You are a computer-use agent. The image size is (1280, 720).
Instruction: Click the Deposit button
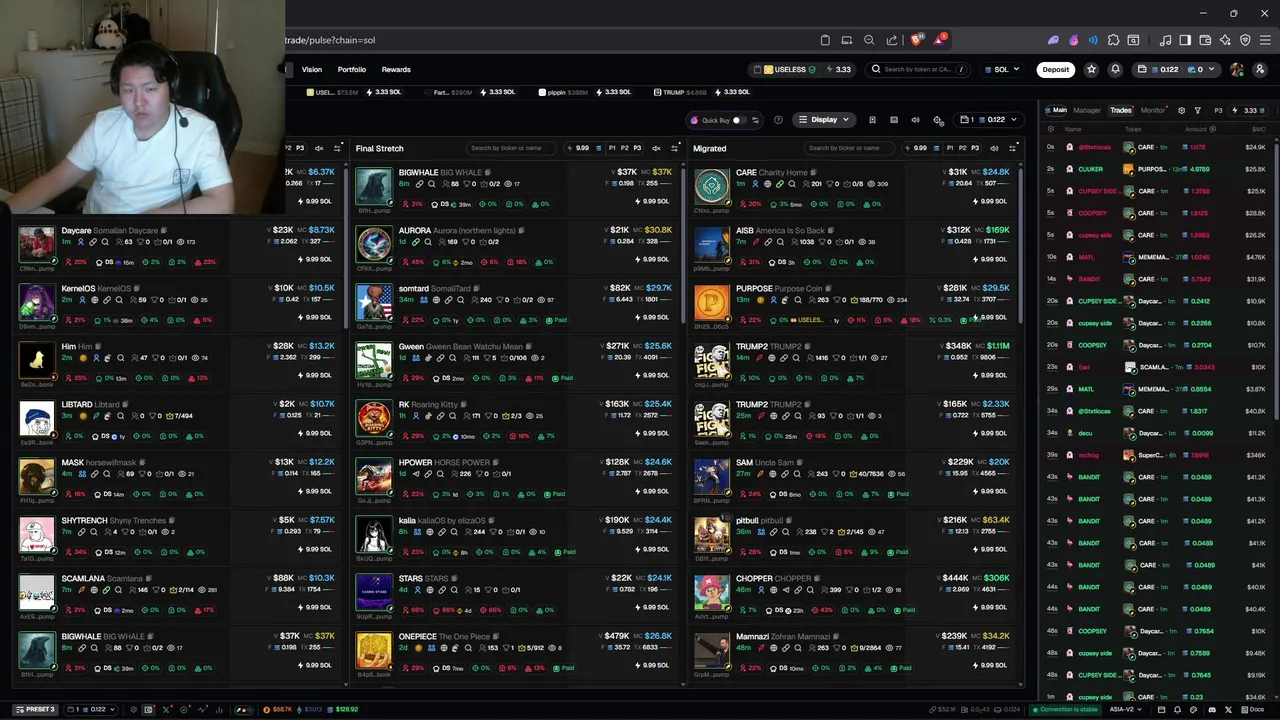point(1056,70)
